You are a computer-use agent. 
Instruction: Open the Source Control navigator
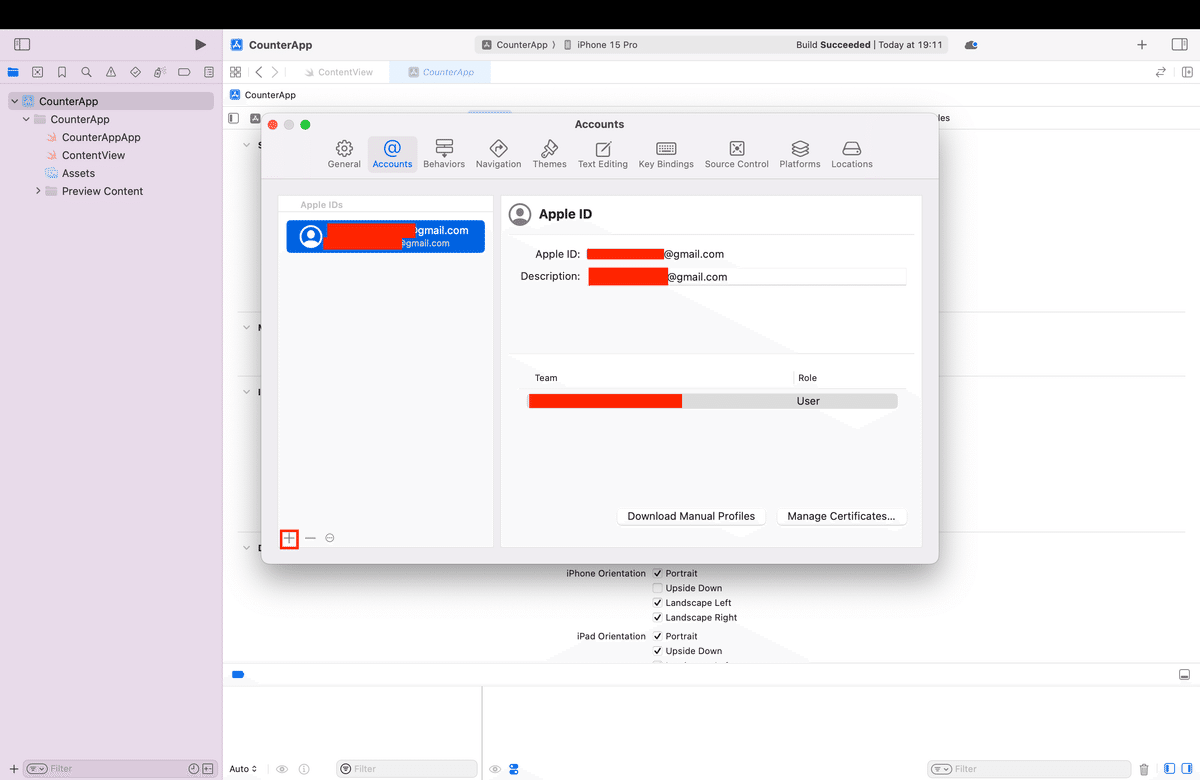[37, 72]
